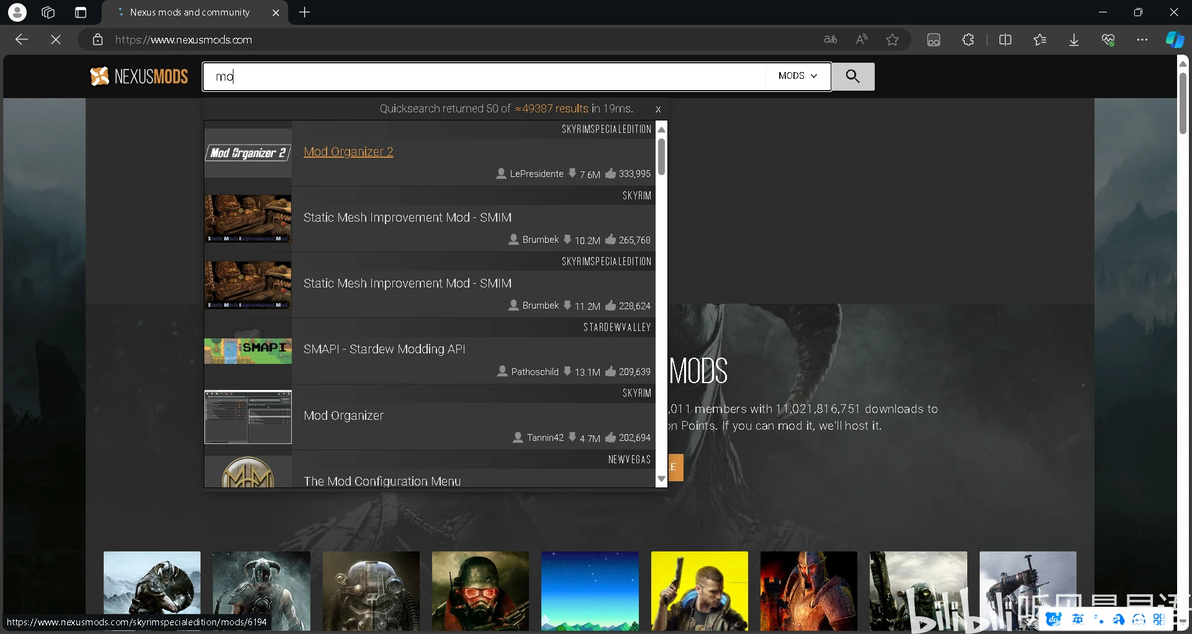Close the Nexus mods and community tab
The height and width of the screenshot is (634, 1192).
click(276, 12)
